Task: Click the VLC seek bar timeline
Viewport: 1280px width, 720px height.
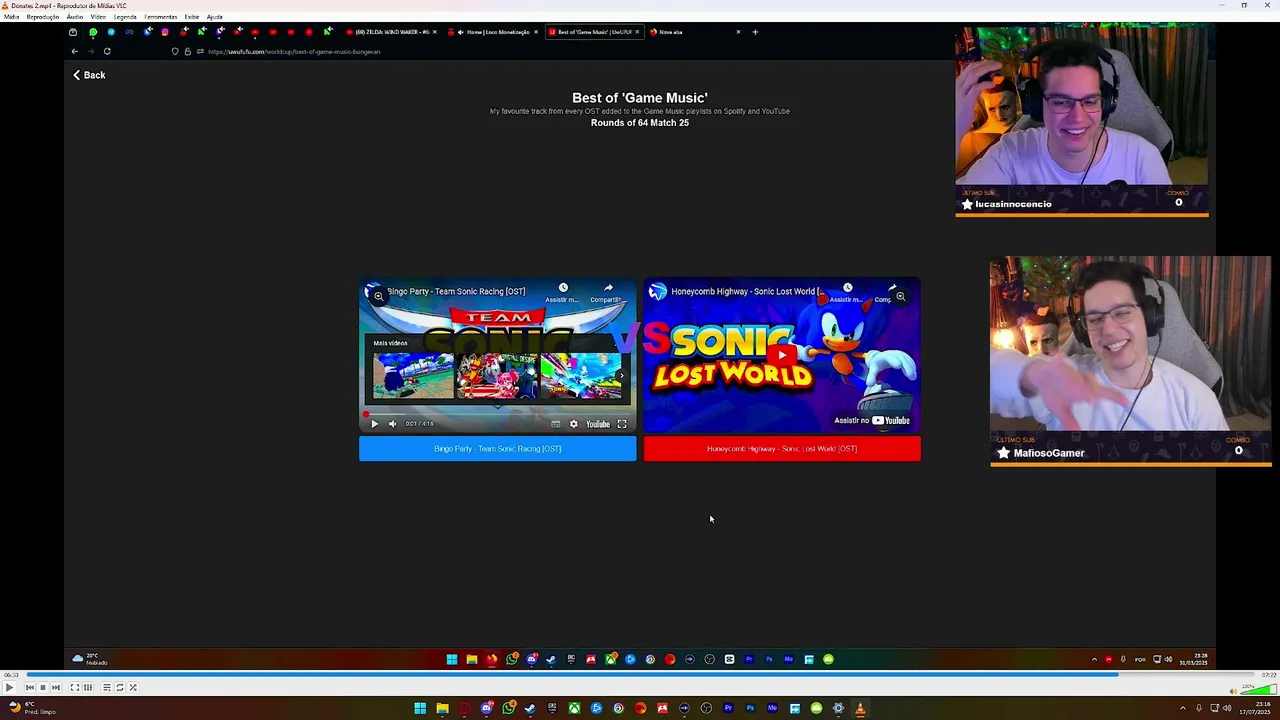Action: pyautogui.click(x=640, y=675)
